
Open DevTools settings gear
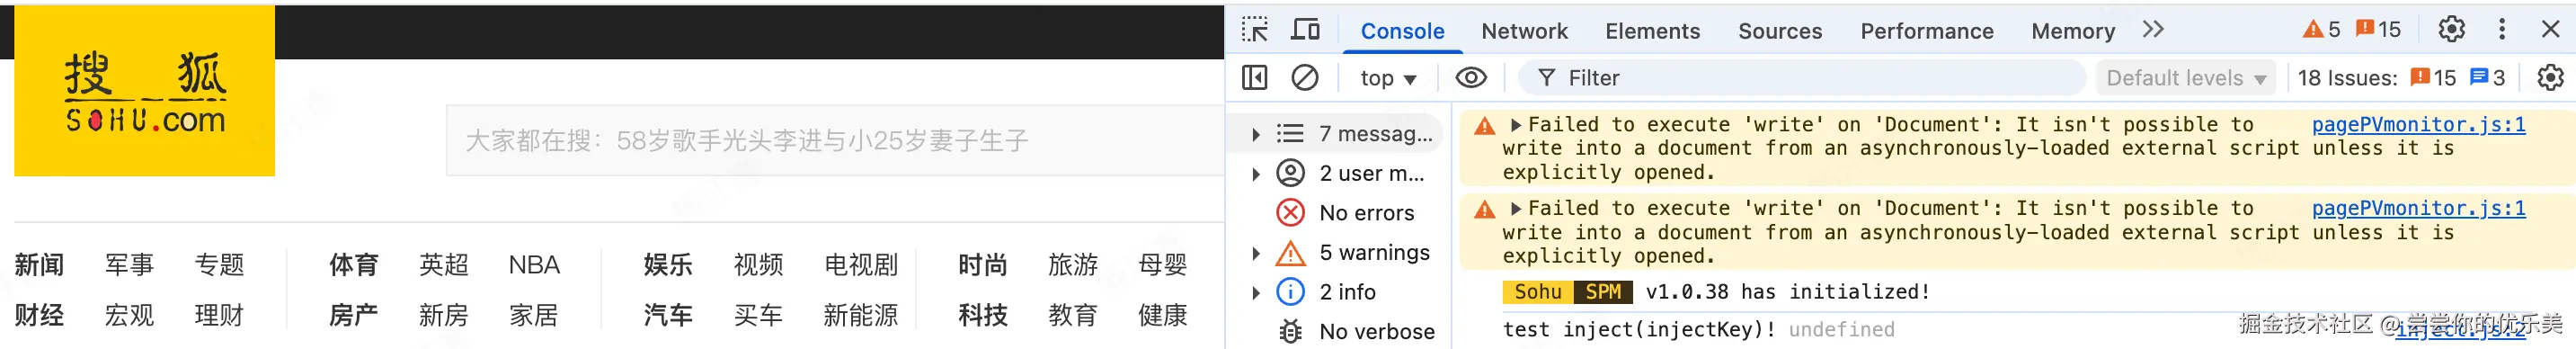(x=2451, y=30)
